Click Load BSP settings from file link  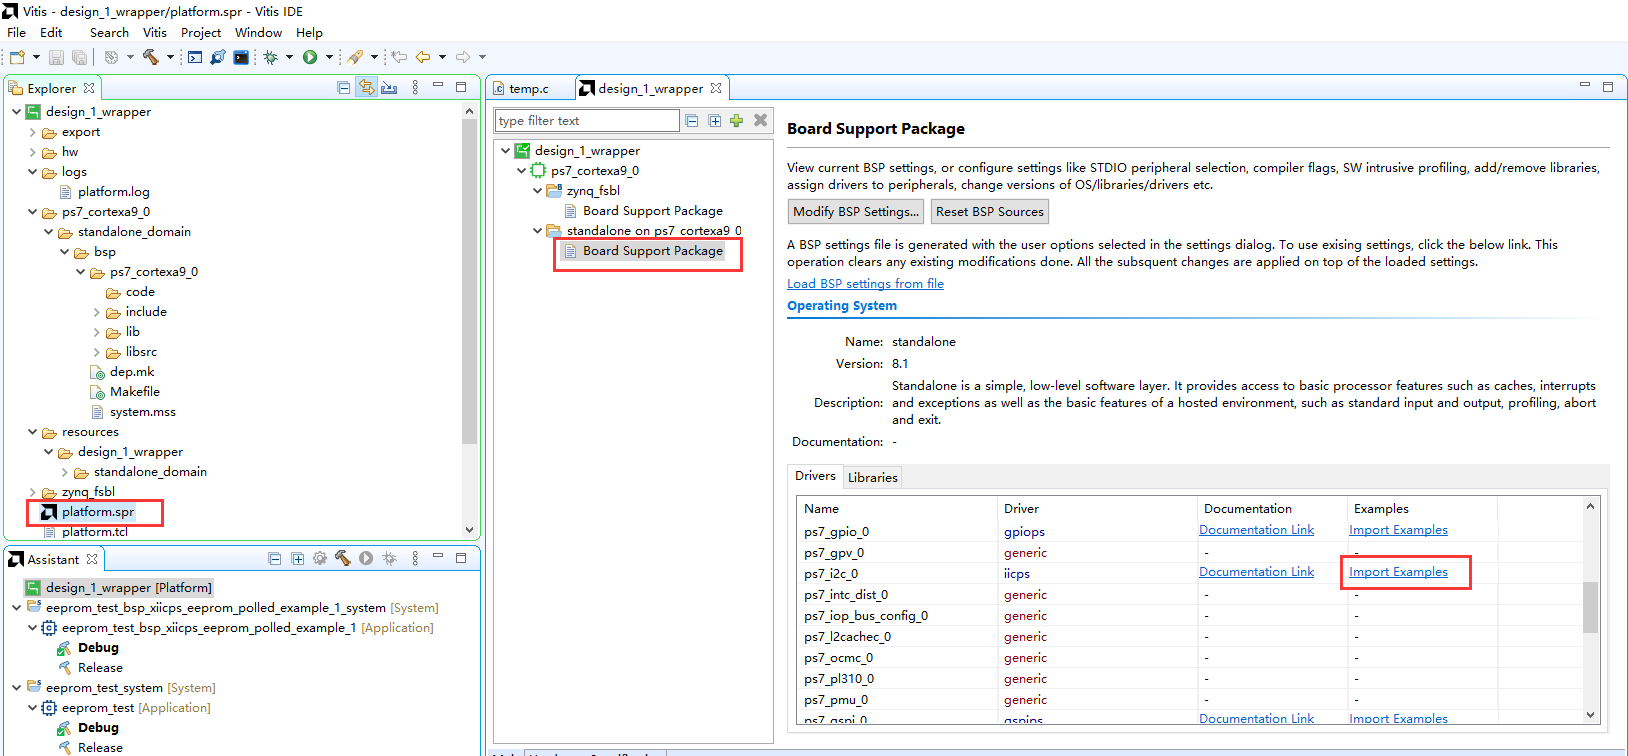[x=865, y=284]
